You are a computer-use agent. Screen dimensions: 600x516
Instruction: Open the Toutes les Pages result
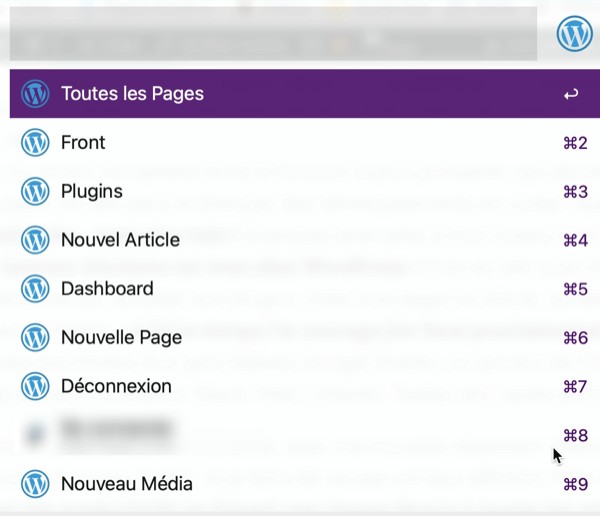tap(305, 93)
